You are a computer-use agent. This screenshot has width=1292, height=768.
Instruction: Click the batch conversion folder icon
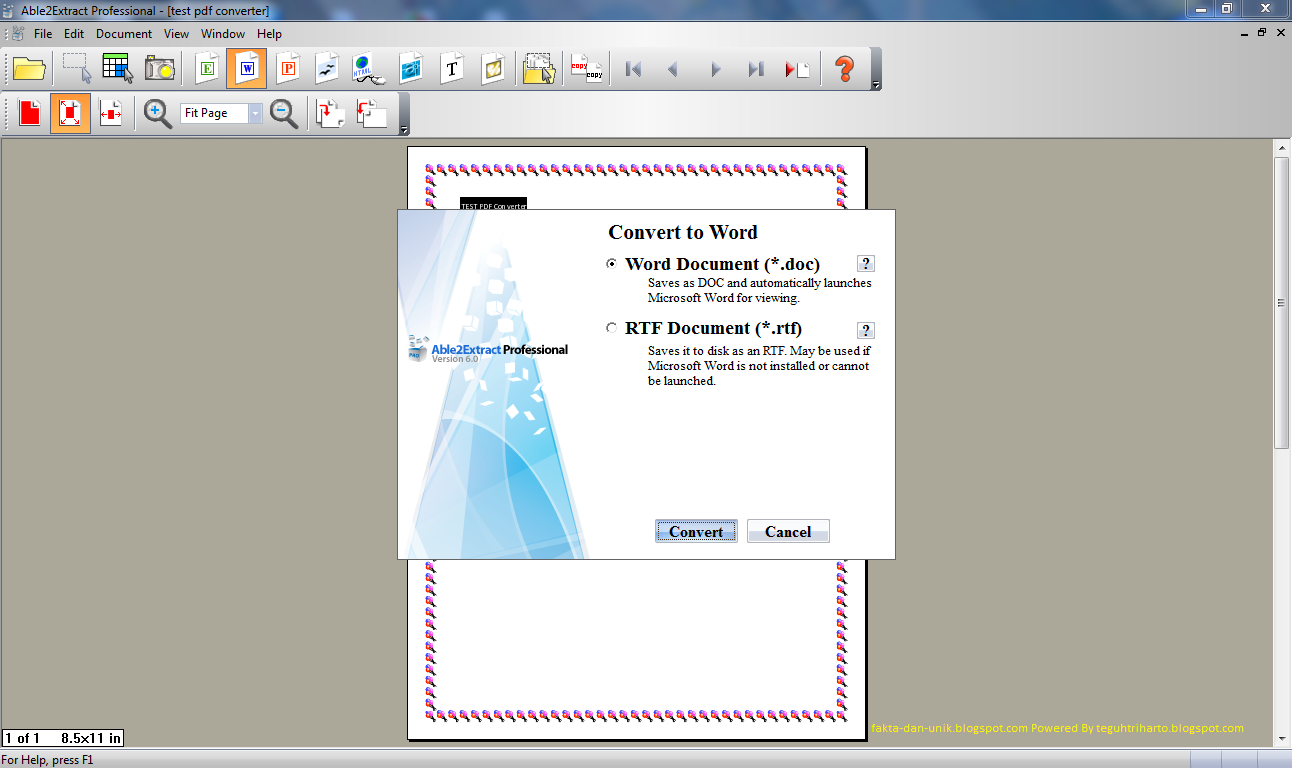click(539, 69)
